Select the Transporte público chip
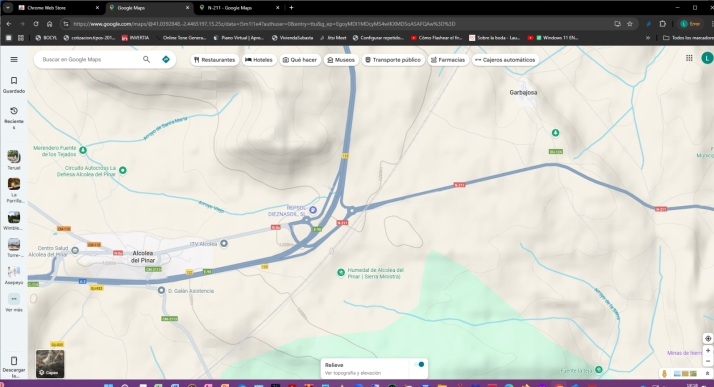714x387 pixels. (x=393, y=60)
